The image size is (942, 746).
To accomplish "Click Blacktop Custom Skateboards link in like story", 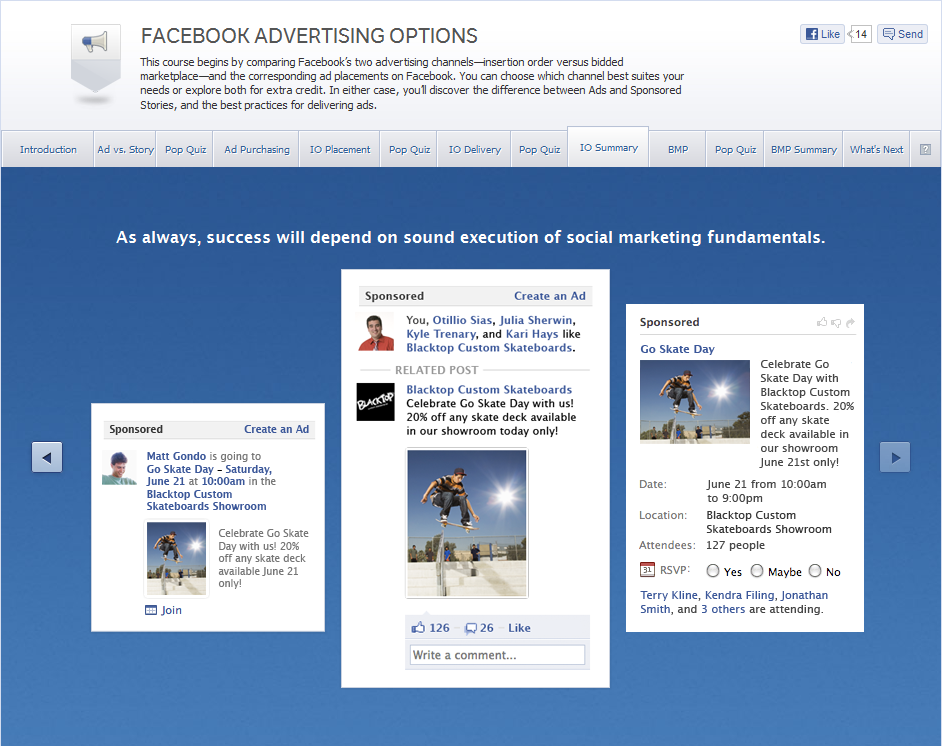I will tap(489, 348).
